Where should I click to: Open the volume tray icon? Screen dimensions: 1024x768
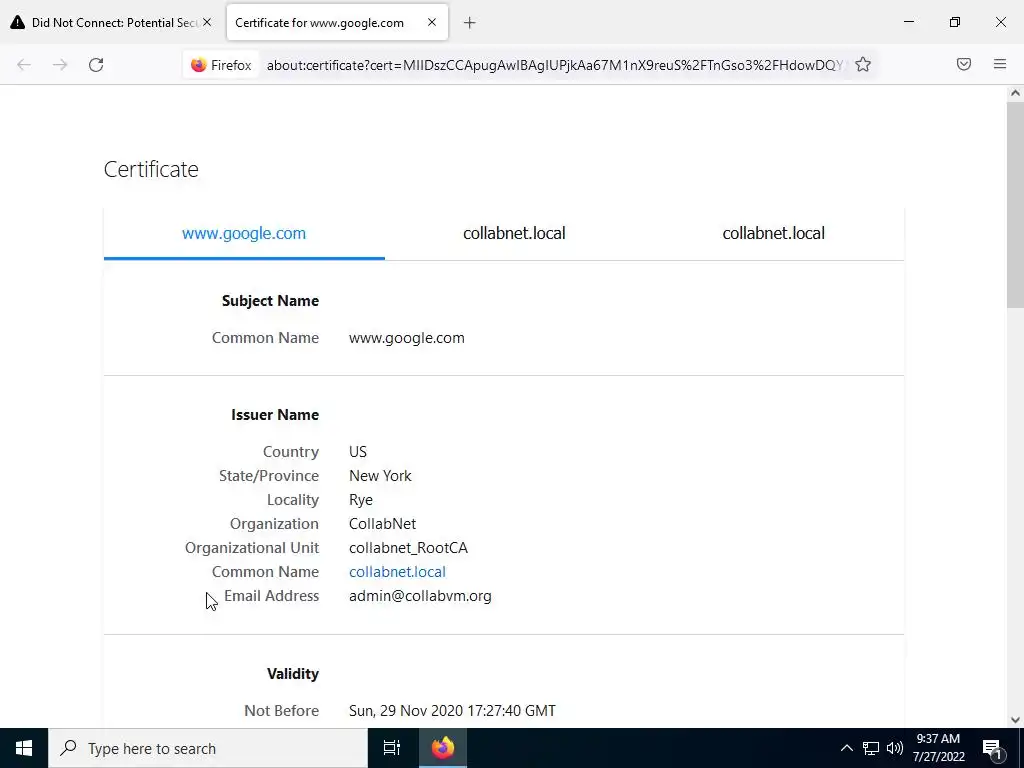[895, 748]
